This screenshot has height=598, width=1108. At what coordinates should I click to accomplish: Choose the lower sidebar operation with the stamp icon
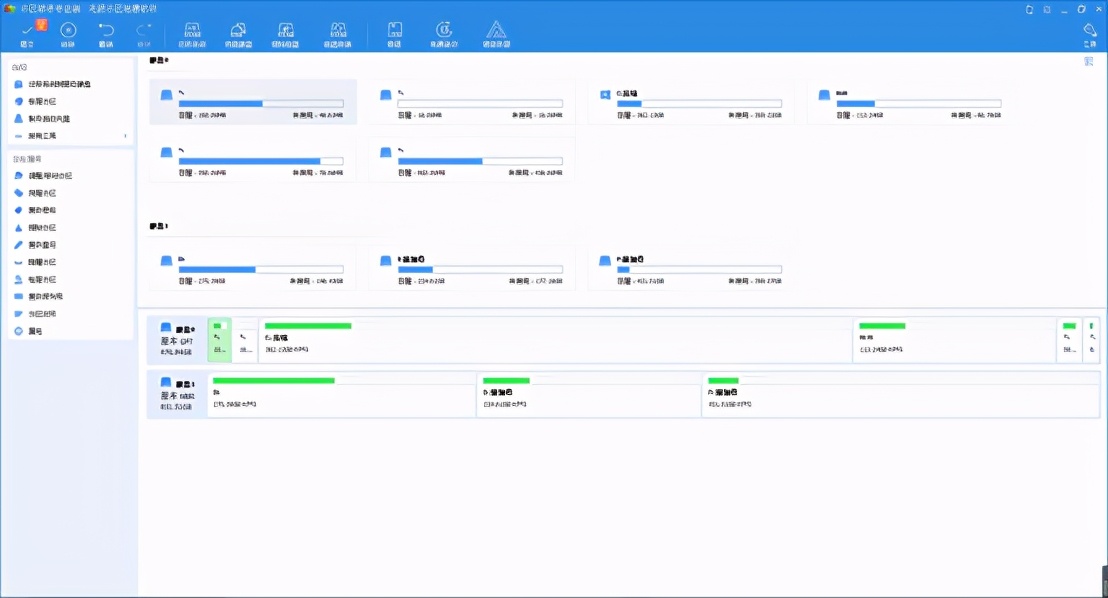[70, 279]
